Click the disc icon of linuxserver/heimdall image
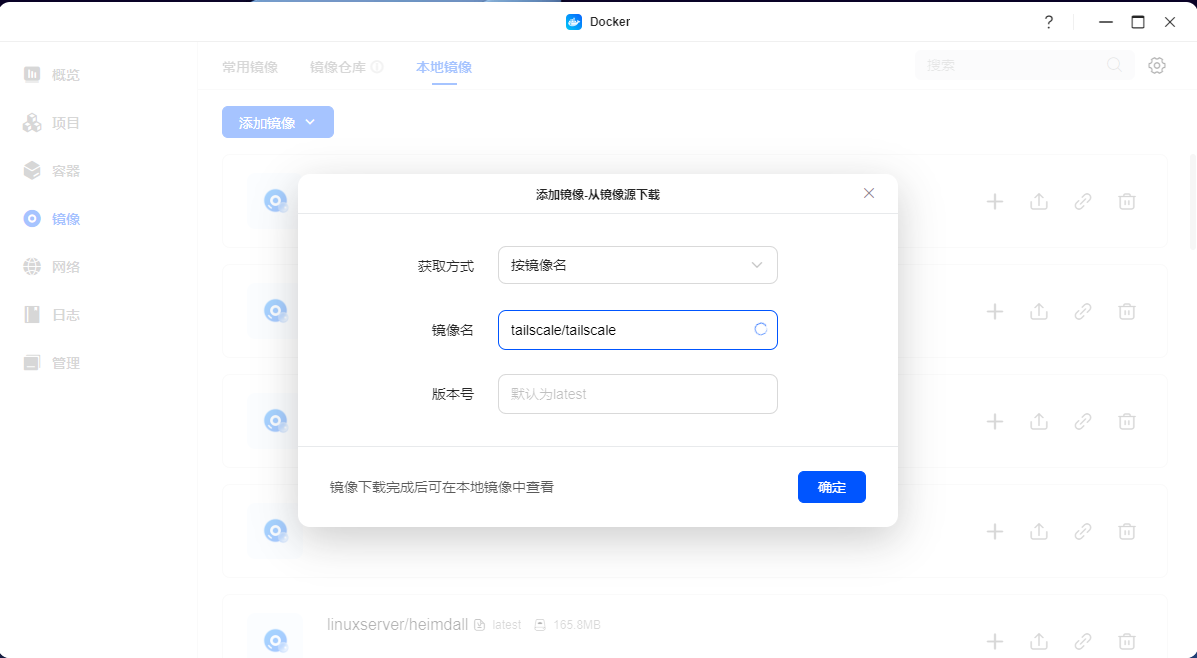 (276, 640)
